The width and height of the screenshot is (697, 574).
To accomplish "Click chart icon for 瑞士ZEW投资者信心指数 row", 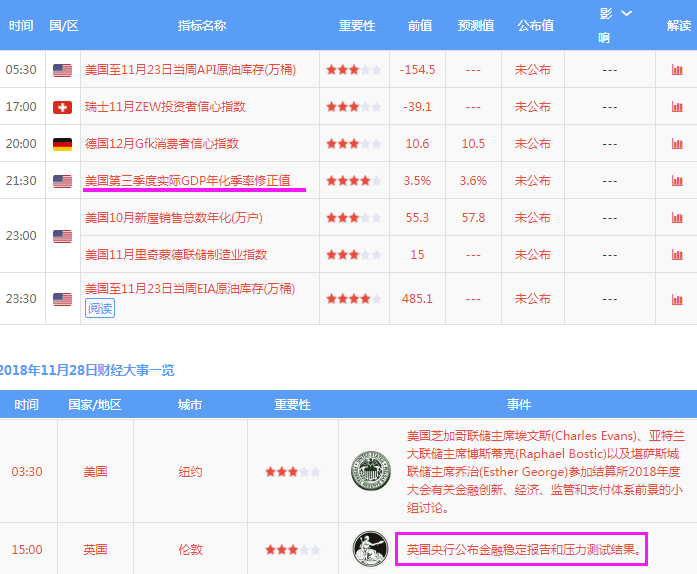I will (x=677, y=107).
